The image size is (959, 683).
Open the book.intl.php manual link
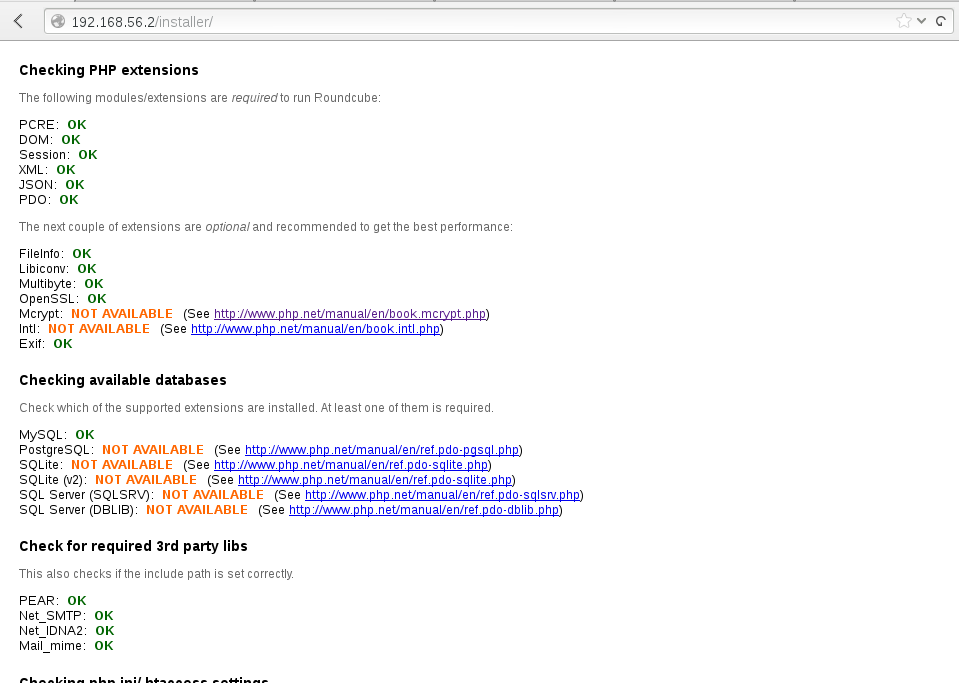[x=315, y=329]
